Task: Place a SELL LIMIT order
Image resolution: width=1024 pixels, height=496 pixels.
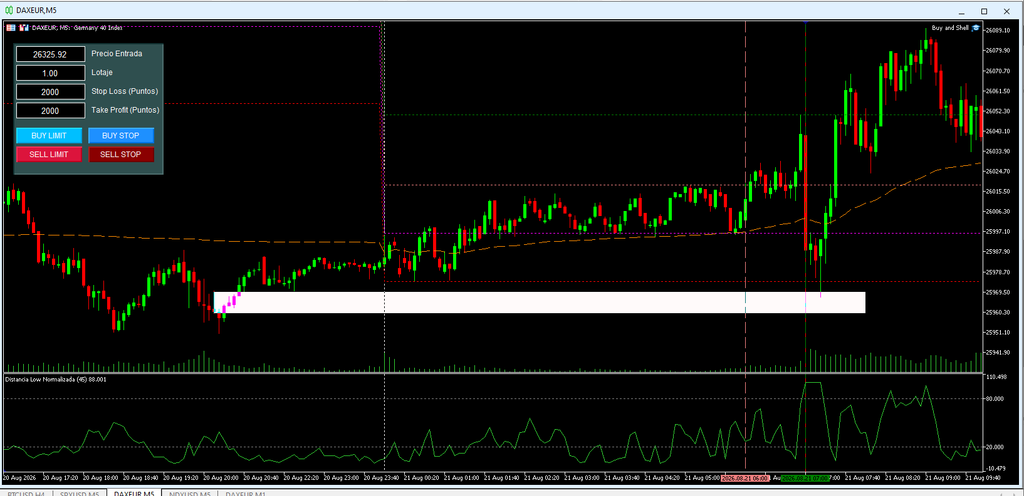Action: tap(49, 155)
